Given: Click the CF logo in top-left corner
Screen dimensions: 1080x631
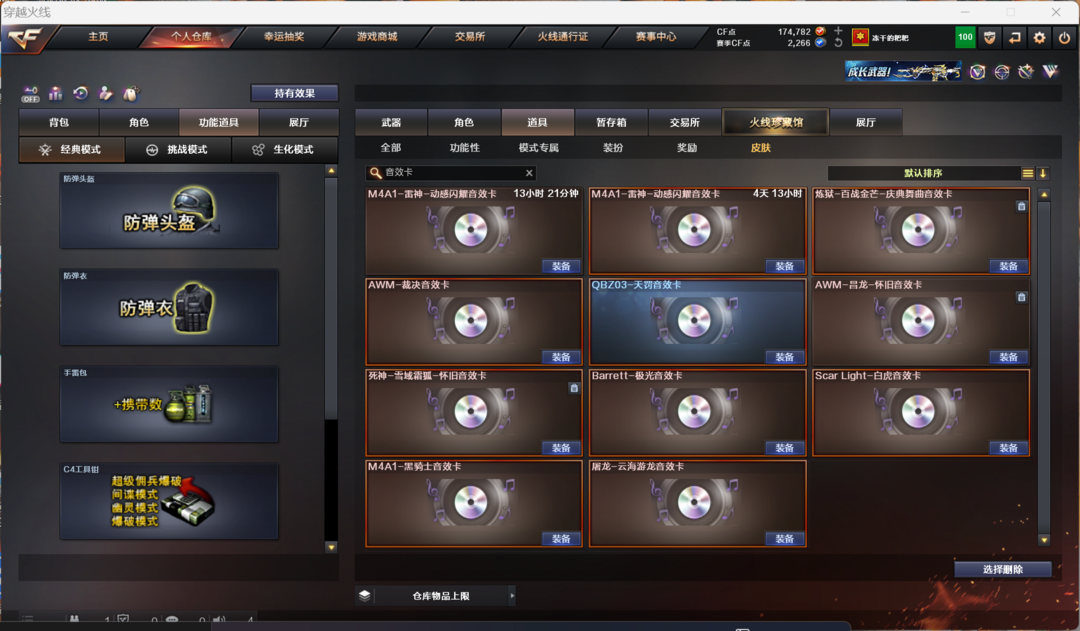Looking at the screenshot, I should [x=25, y=38].
